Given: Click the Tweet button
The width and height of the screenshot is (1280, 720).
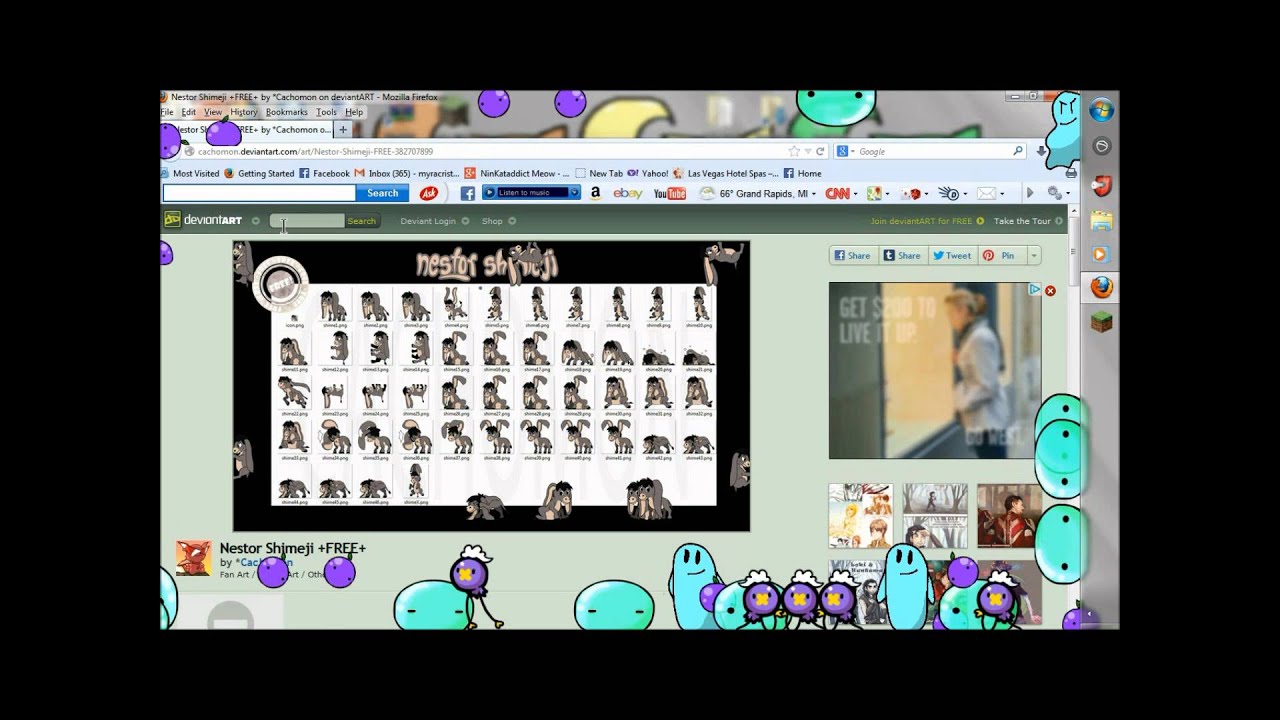Looking at the screenshot, I should (952, 255).
